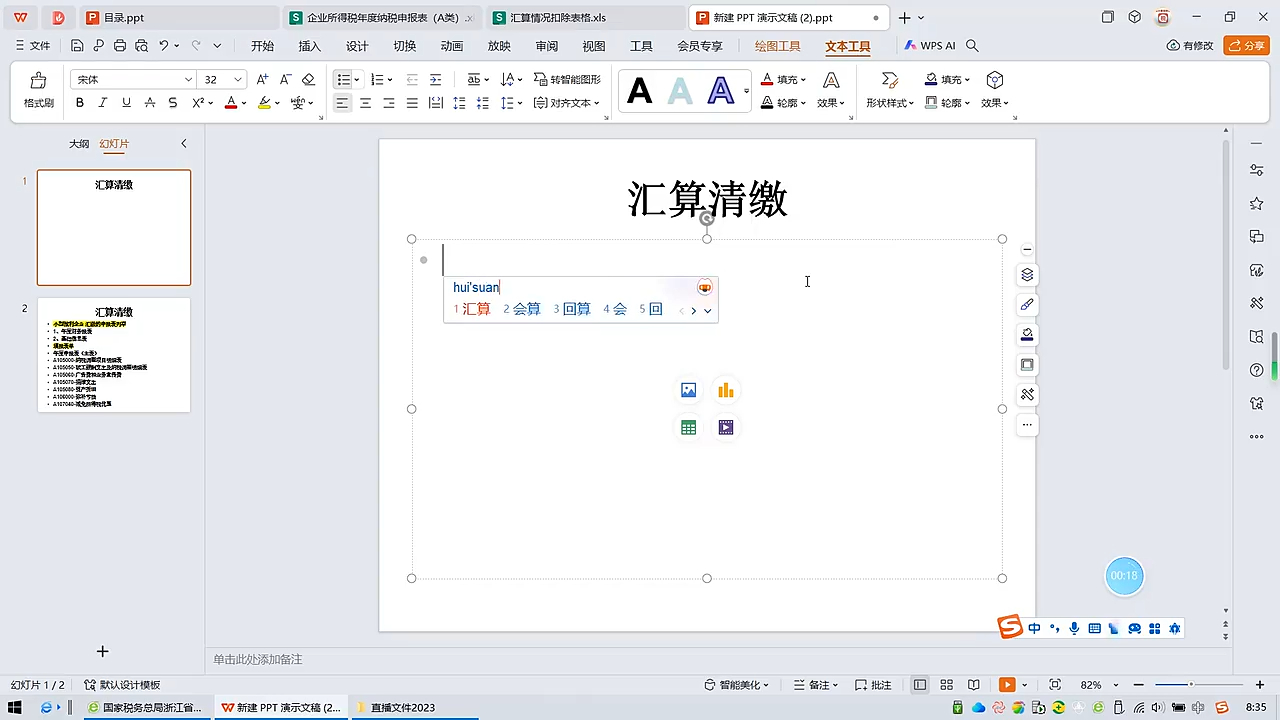Image resolution: width=1280 pixels, height=720 pixels.
Task: Choose candidate 3 回算 in IME popup
Action: click(572, 309)
